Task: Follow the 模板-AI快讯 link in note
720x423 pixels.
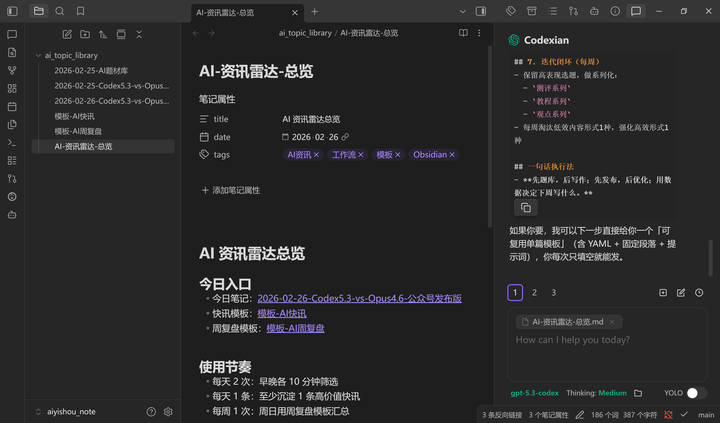Action: [282, 313]
